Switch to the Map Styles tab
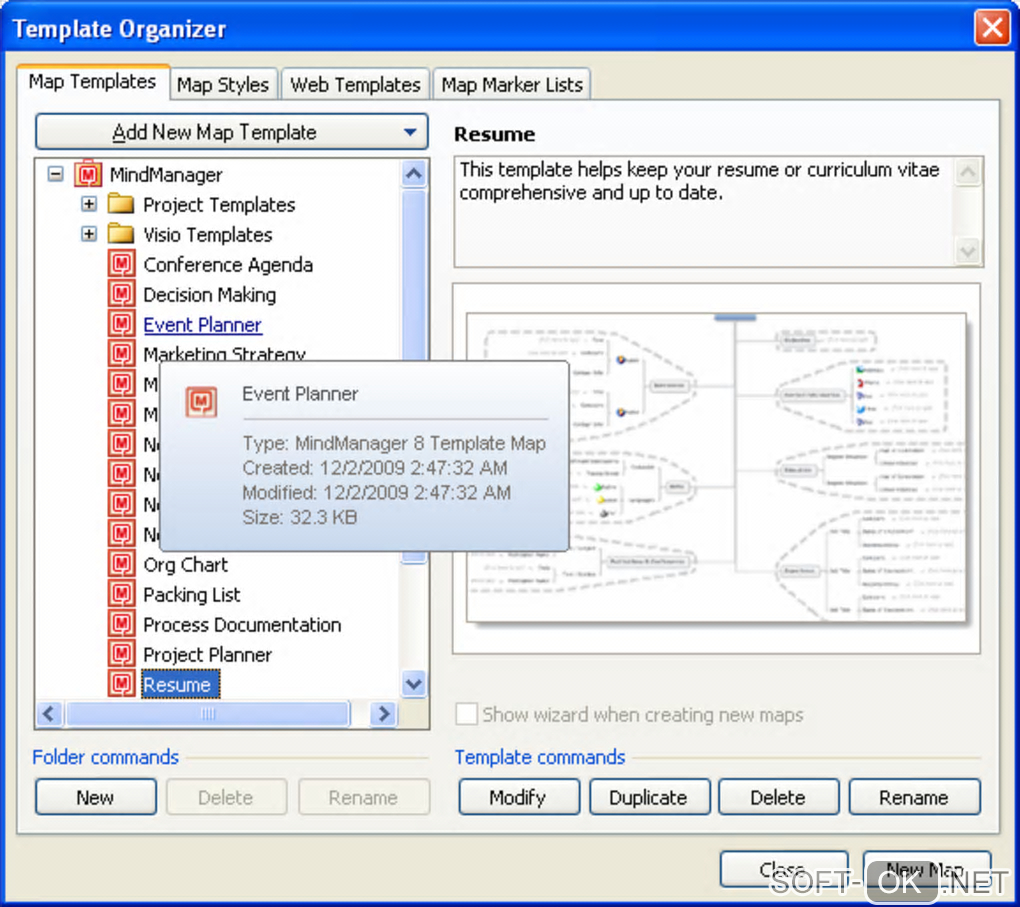This screenshot has width=1020, height=907. (223, 85)
